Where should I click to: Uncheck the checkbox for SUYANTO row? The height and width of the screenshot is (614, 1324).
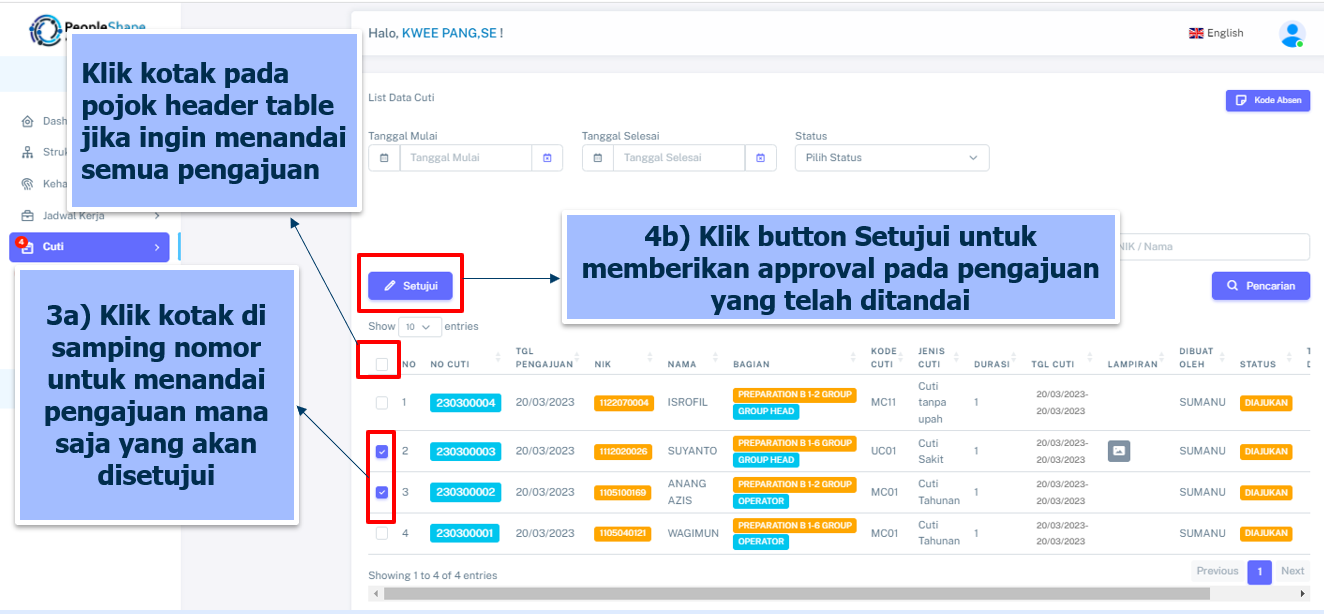(381, 452)
